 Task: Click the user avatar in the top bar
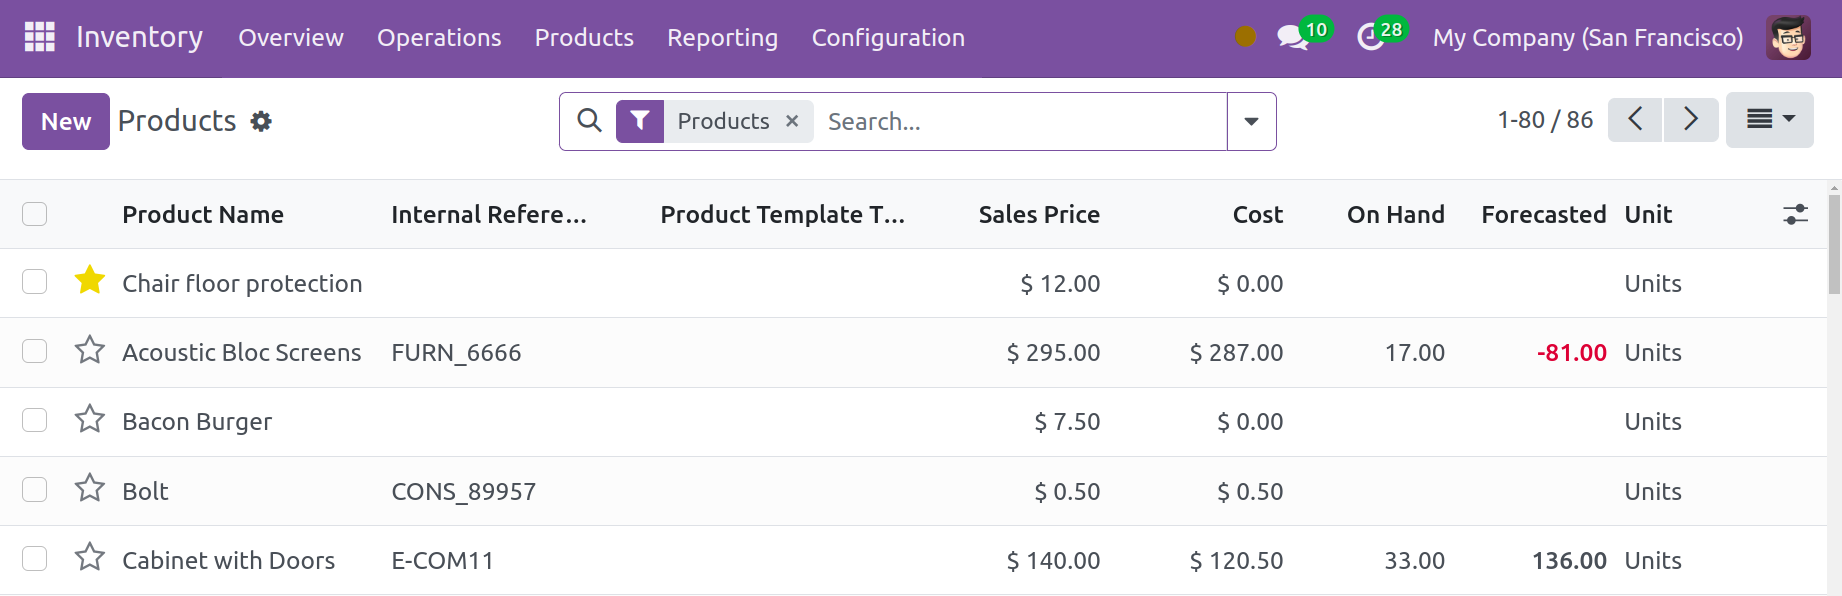[1788, 38]
